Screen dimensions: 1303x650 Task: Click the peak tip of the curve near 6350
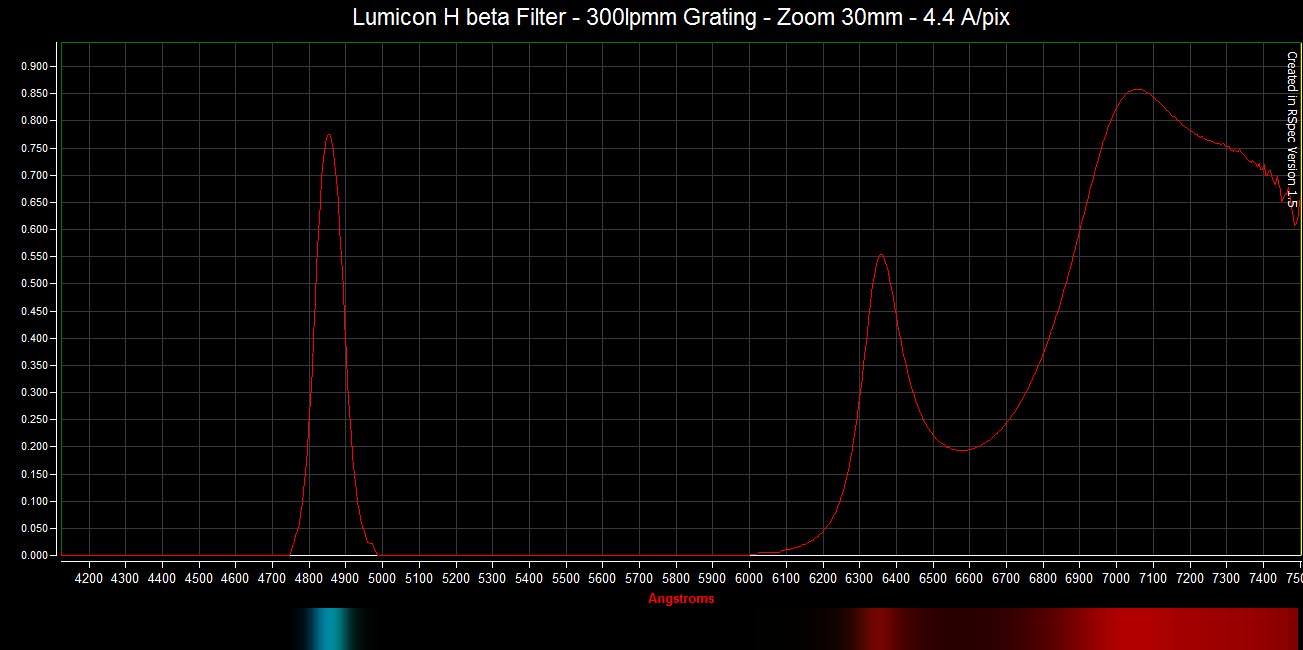coord(880,255)
